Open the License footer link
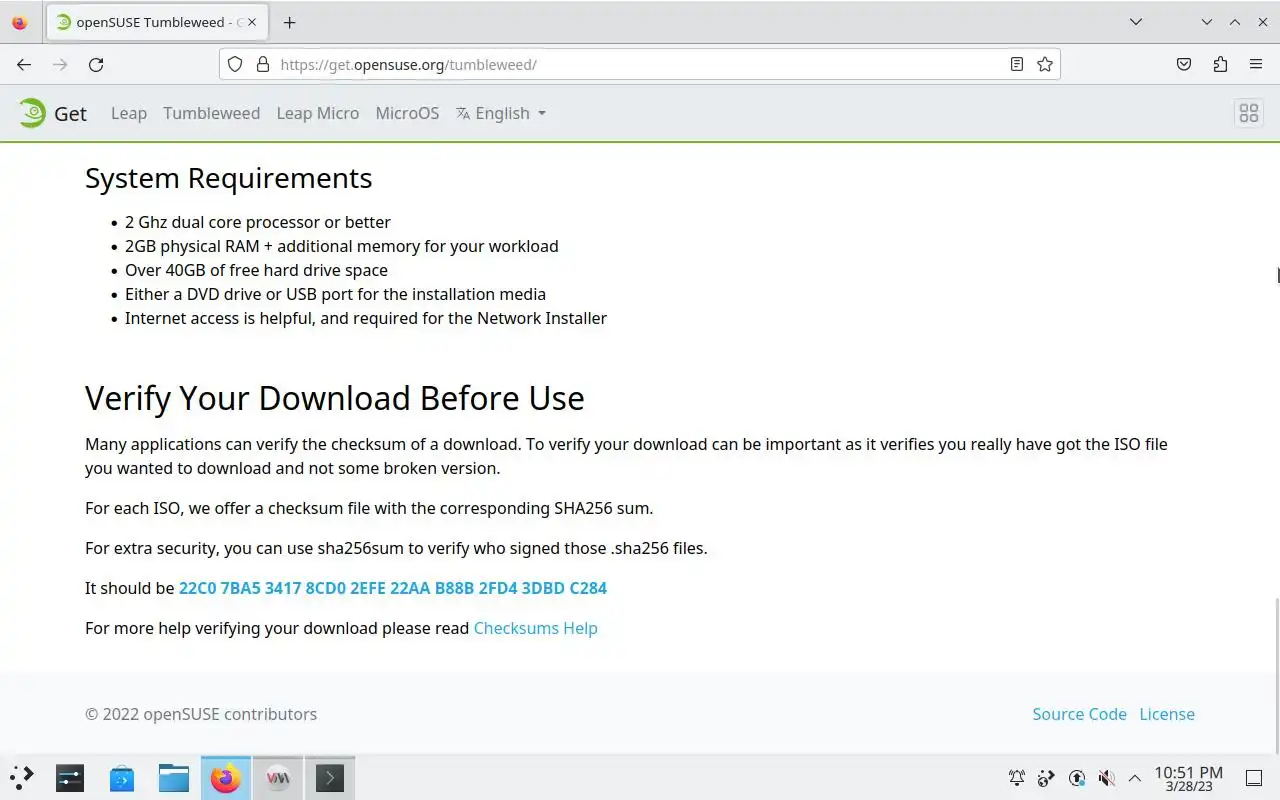 [1167, 714]
